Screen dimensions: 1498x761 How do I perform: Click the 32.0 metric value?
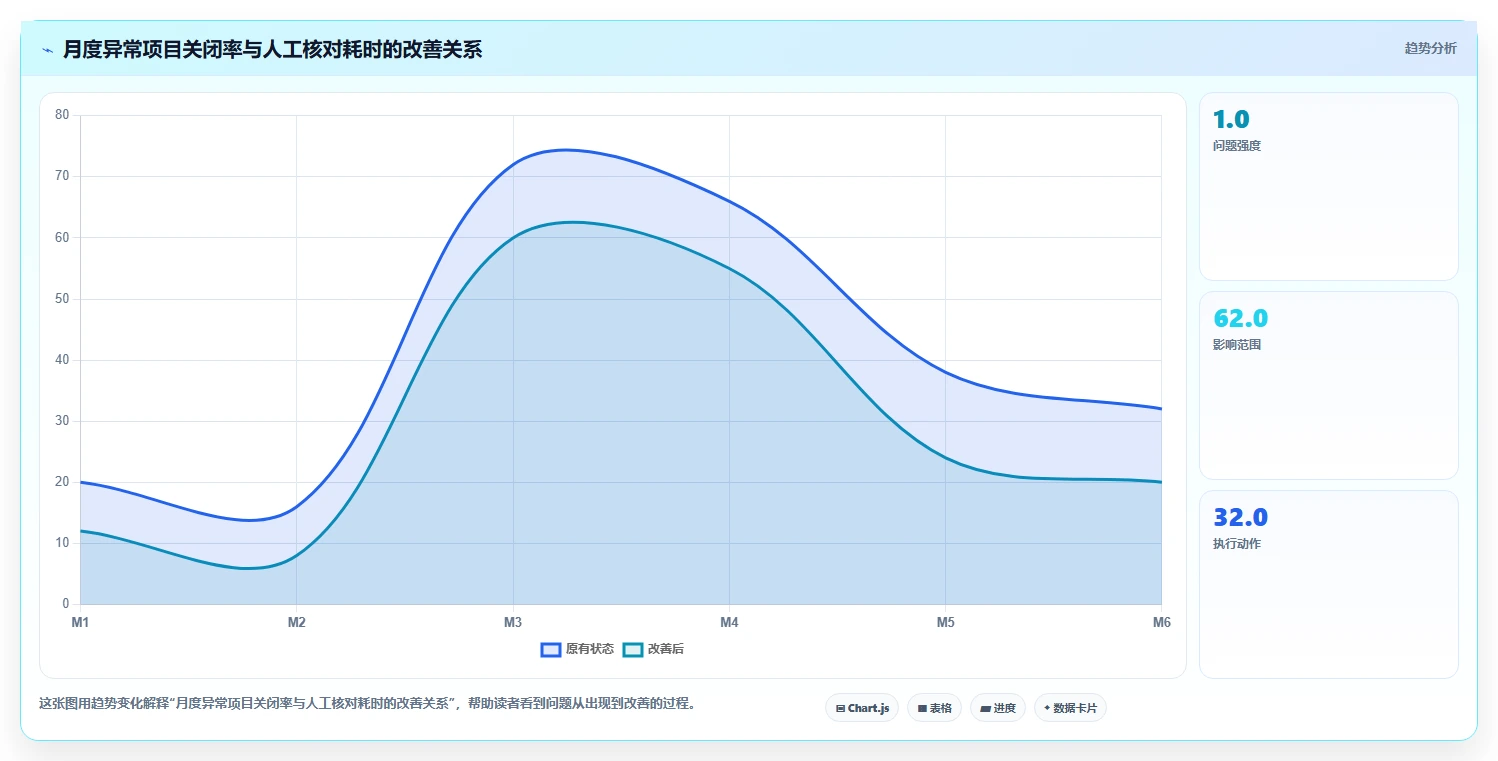click(x=1240, y=518)
